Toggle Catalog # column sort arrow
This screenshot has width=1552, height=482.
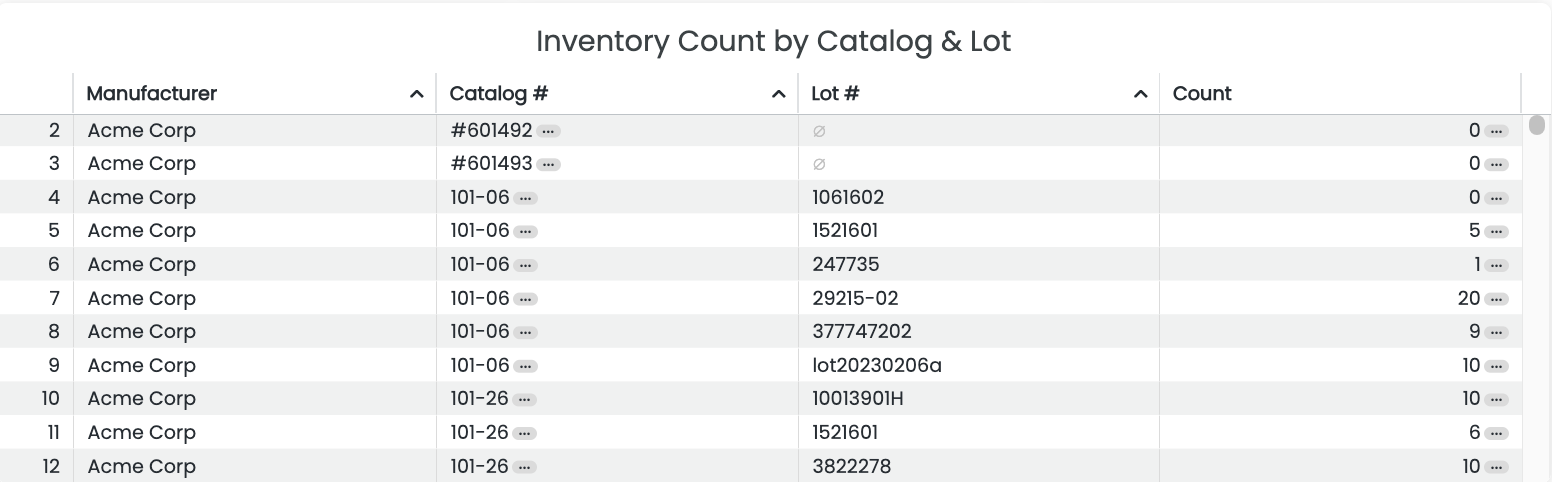coord(779,94)
